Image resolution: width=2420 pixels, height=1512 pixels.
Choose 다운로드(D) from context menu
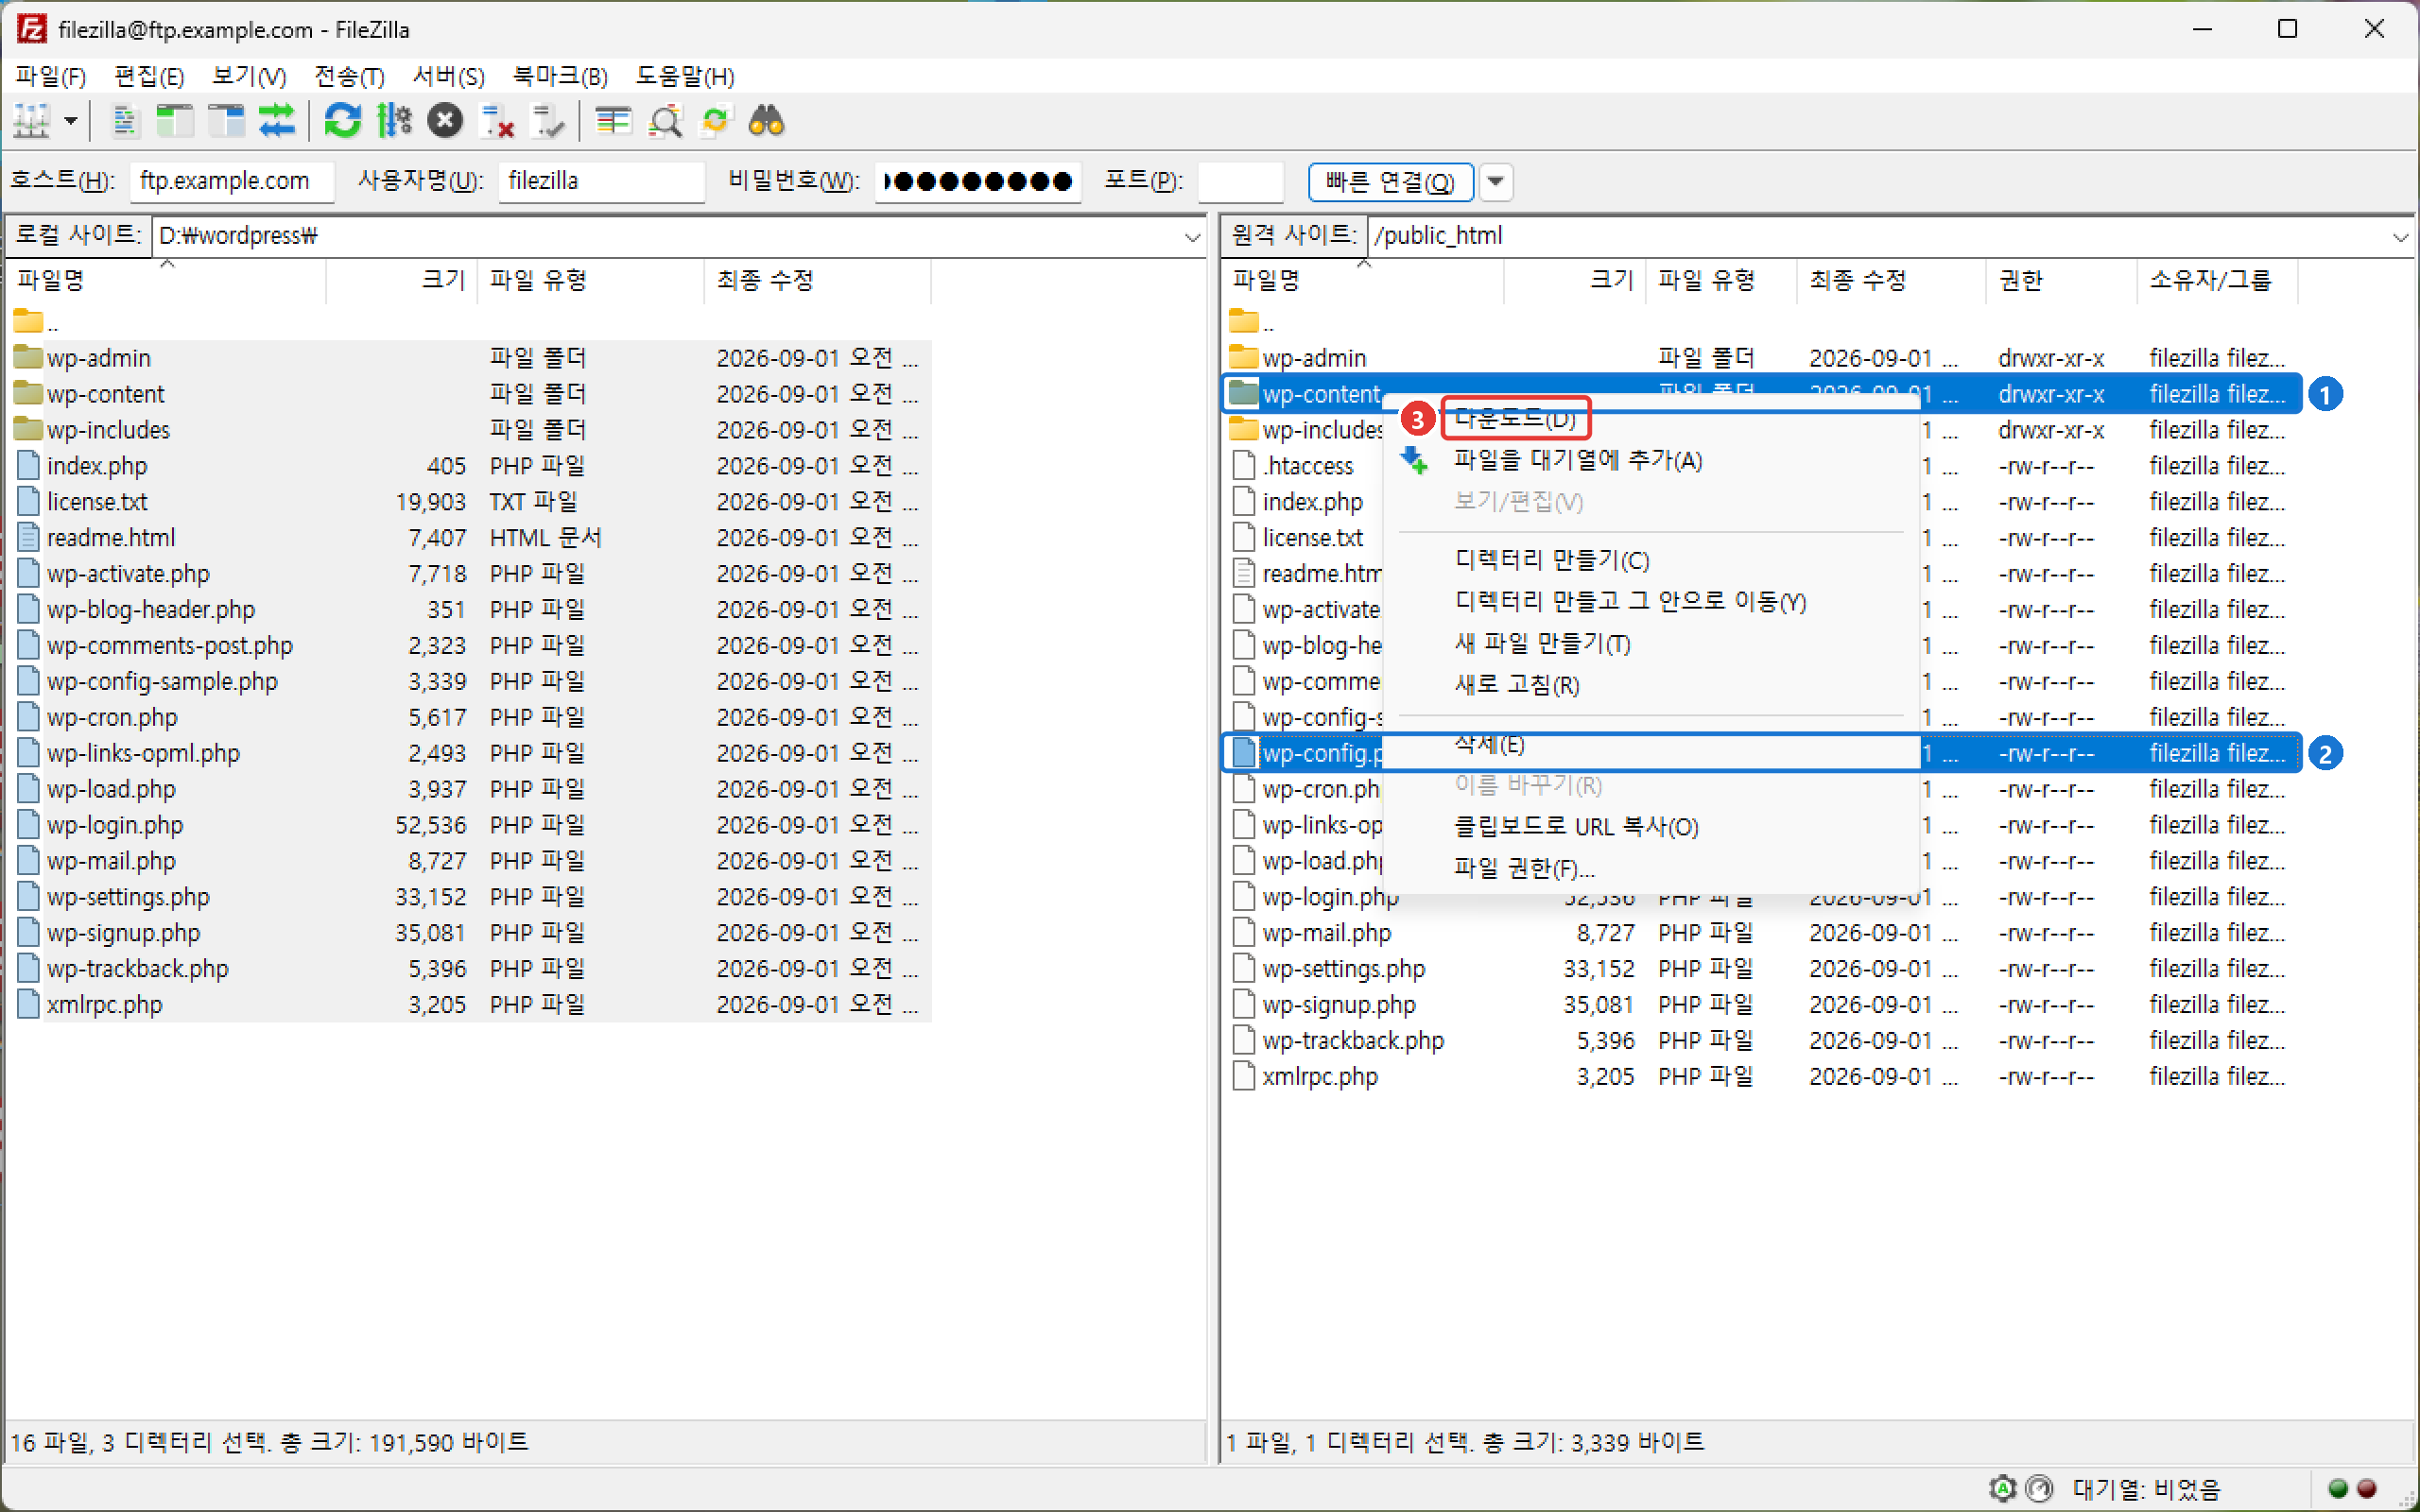1515,418
